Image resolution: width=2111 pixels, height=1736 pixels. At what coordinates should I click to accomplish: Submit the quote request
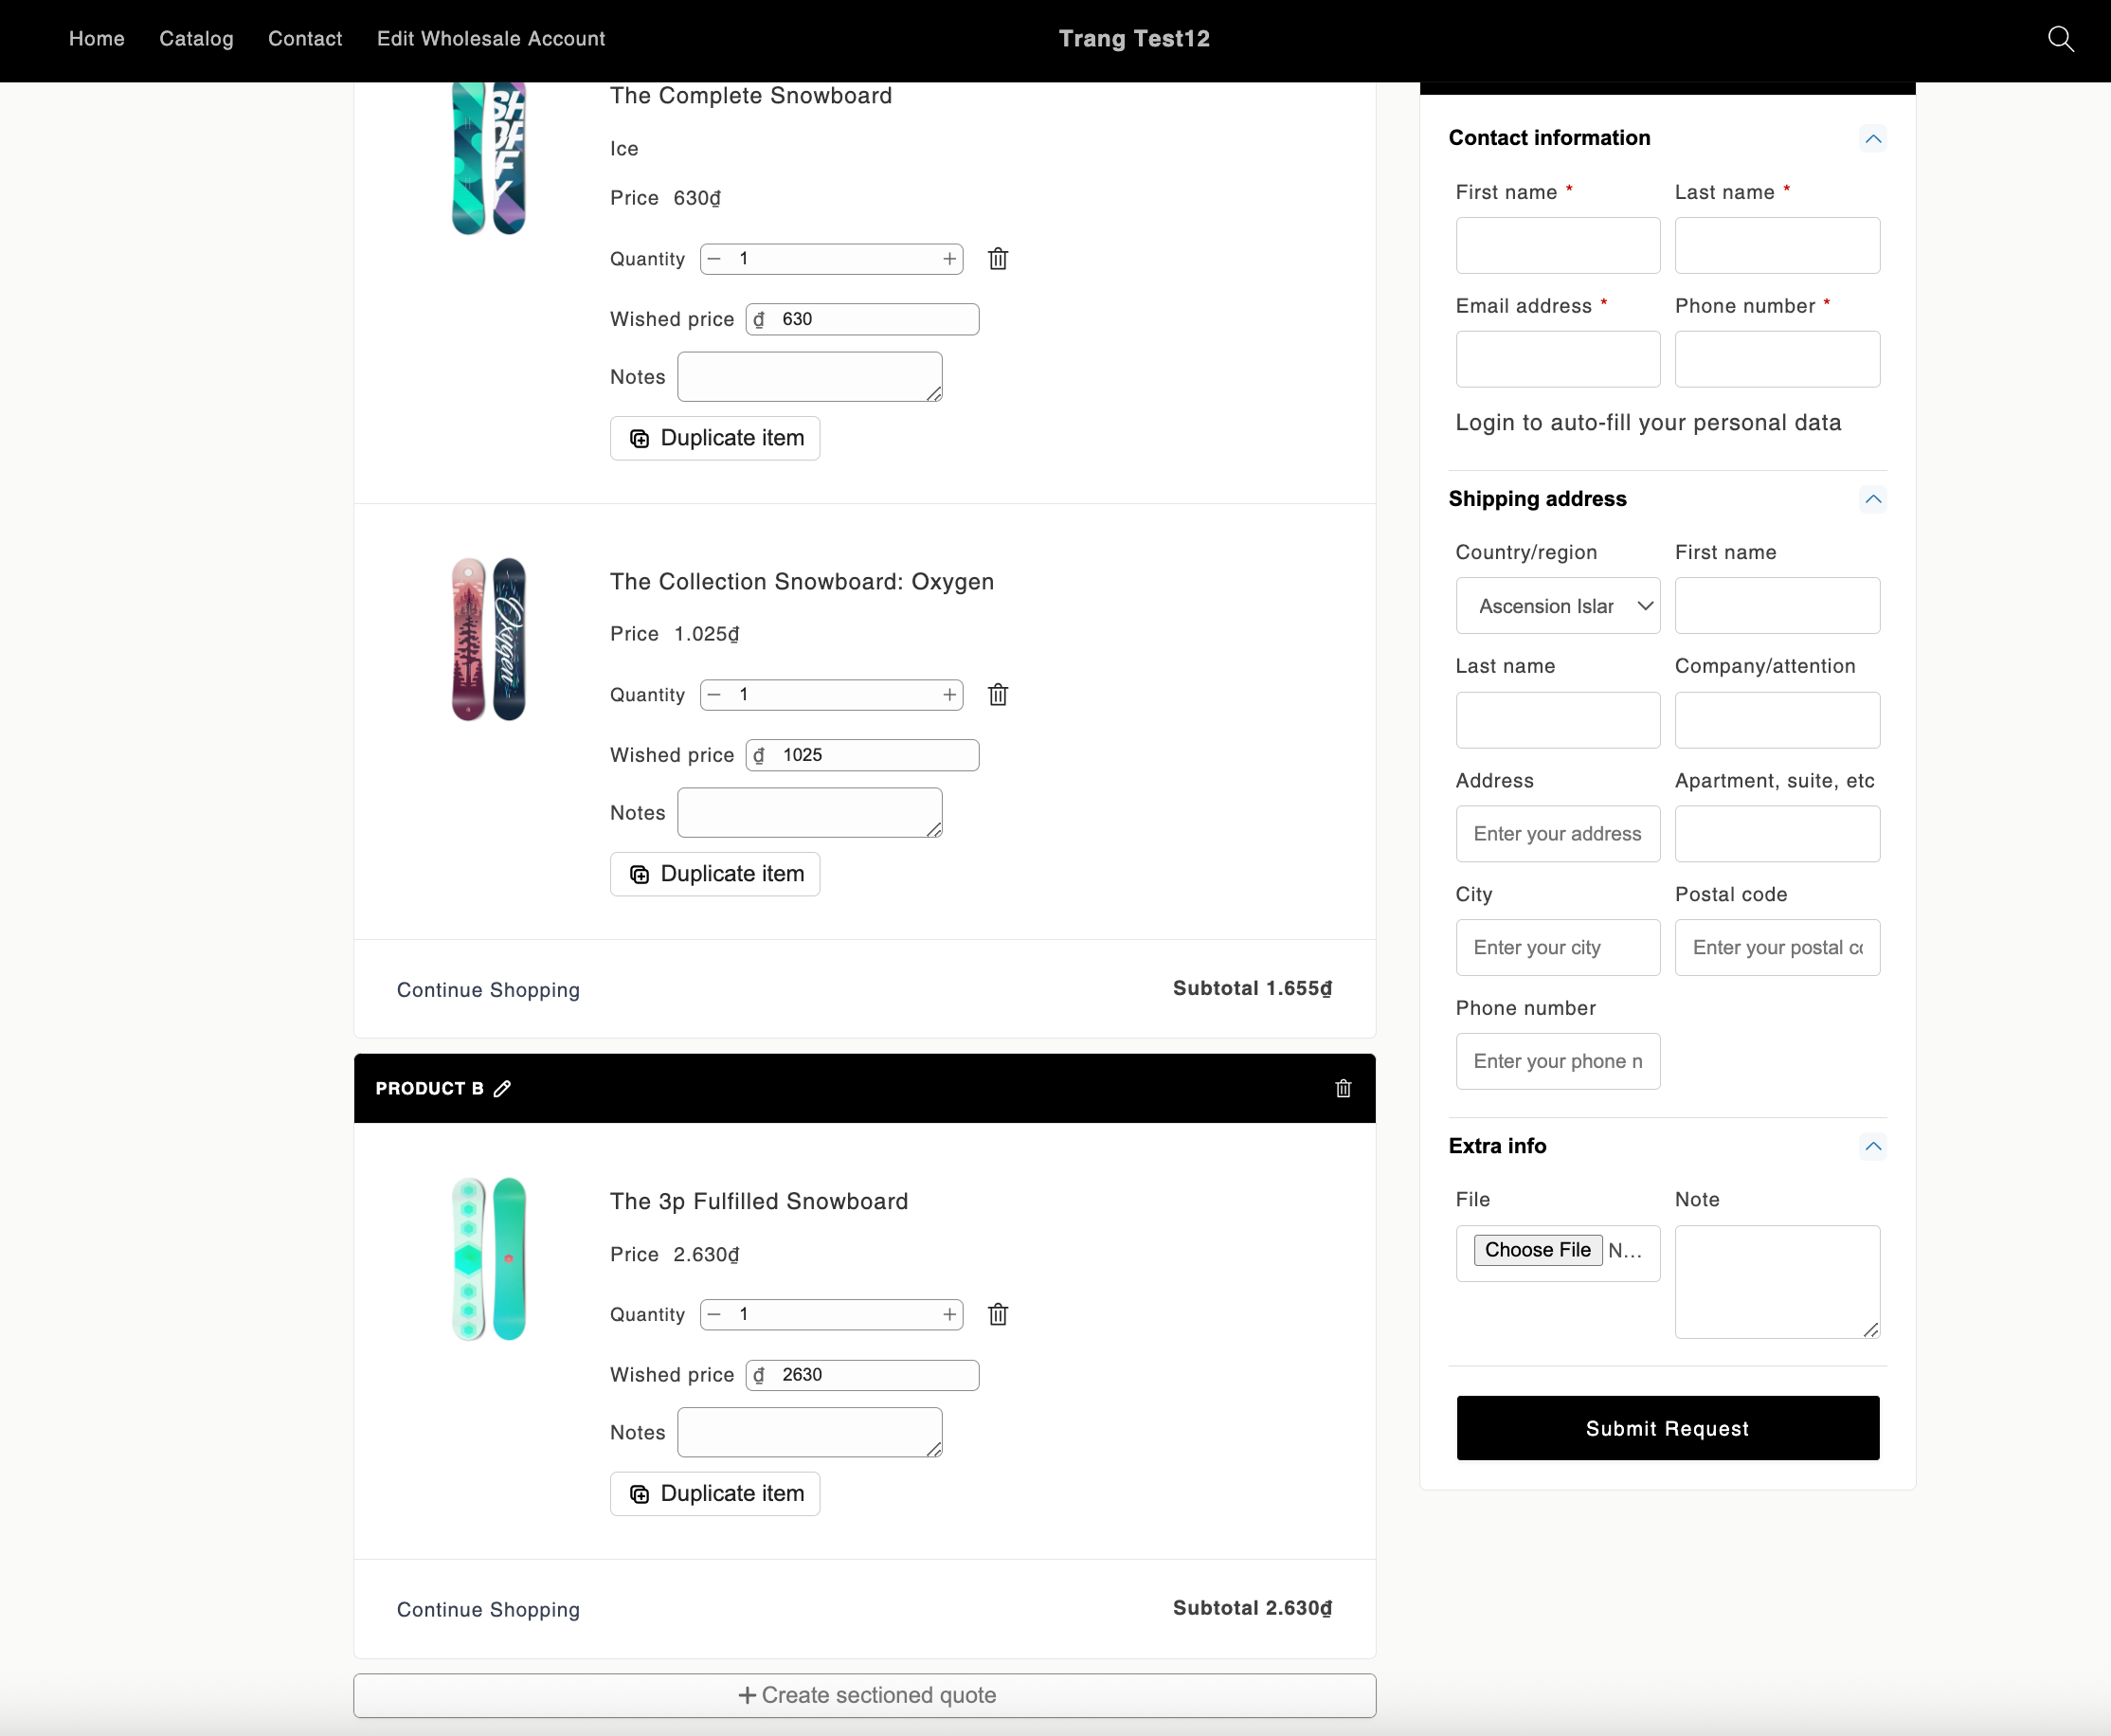pyautogui.click(x=1667, y=1429)
